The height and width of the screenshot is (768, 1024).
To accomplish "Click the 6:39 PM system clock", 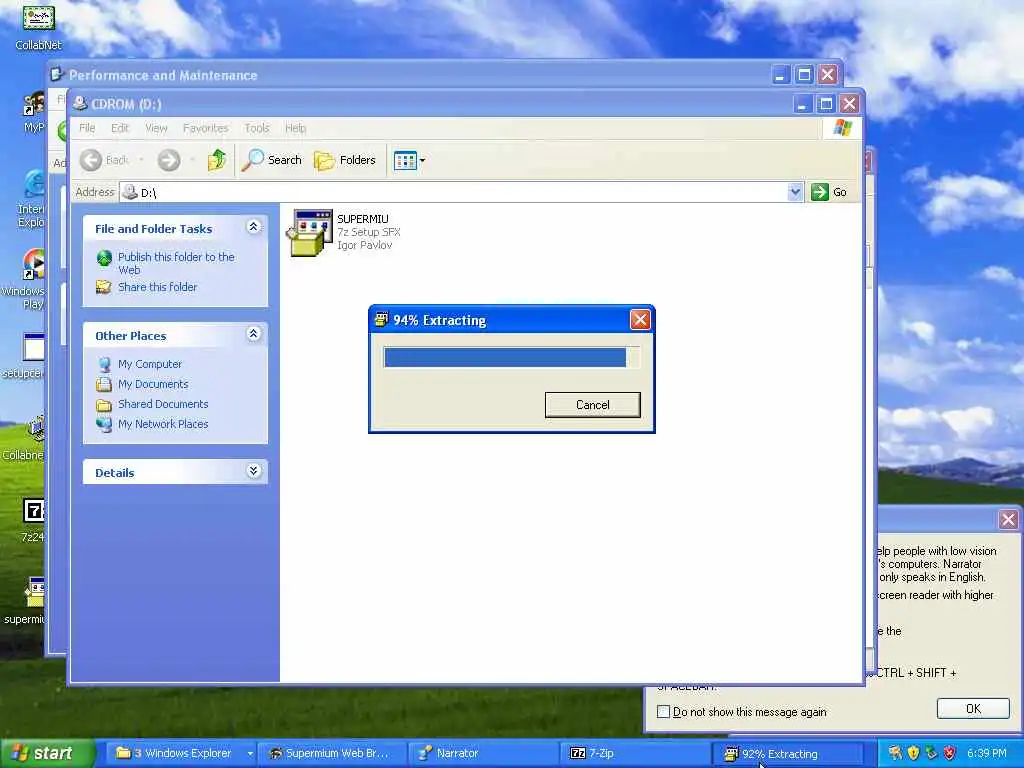I will (x=987, y=753).
